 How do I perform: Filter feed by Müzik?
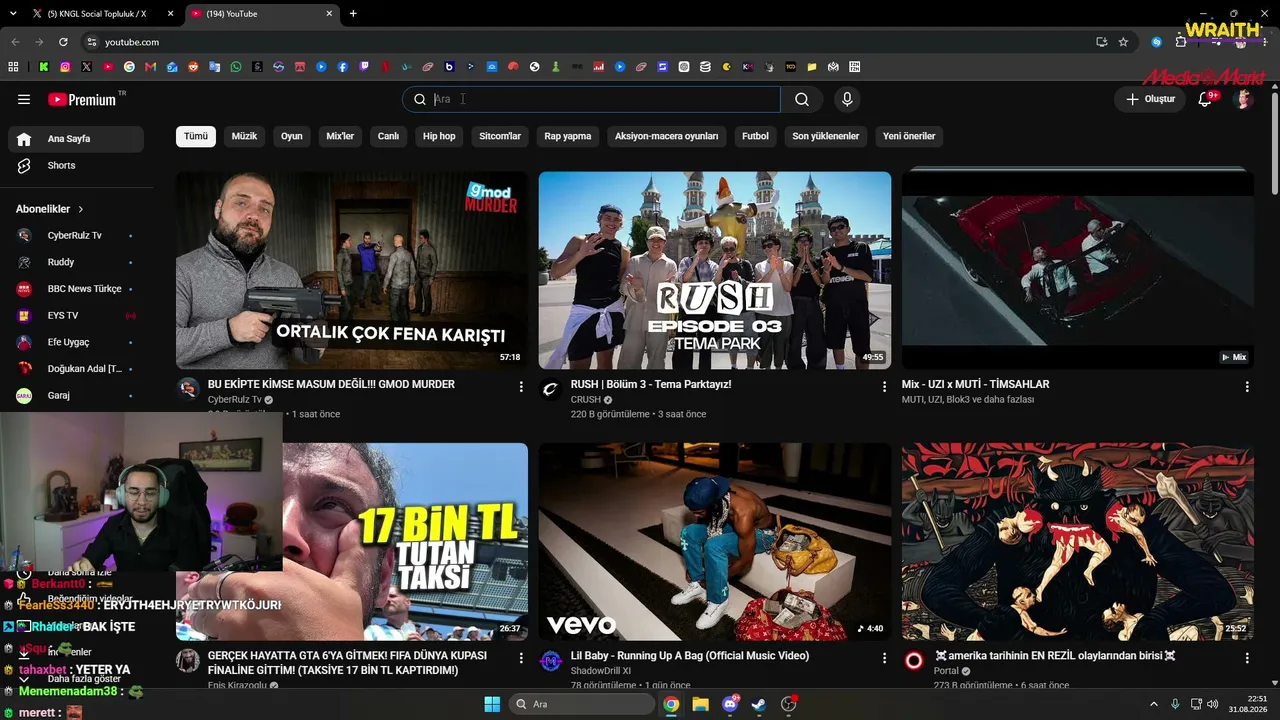click(244, 136)
